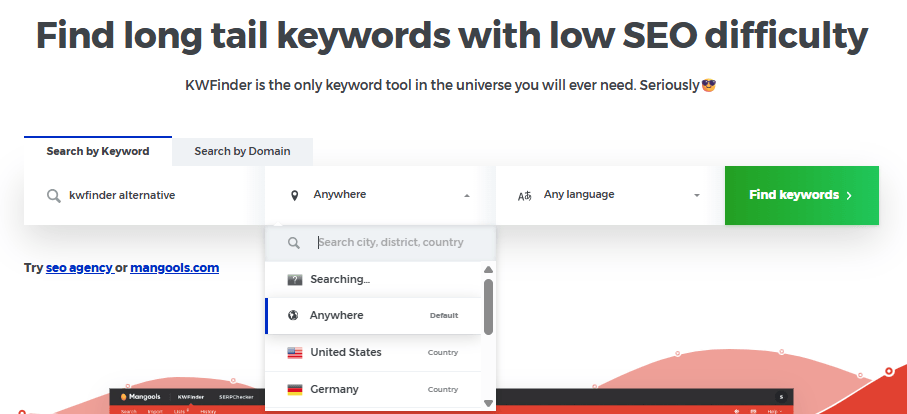
Task: Select the 'Searching...' list entry
Action: 373,280
